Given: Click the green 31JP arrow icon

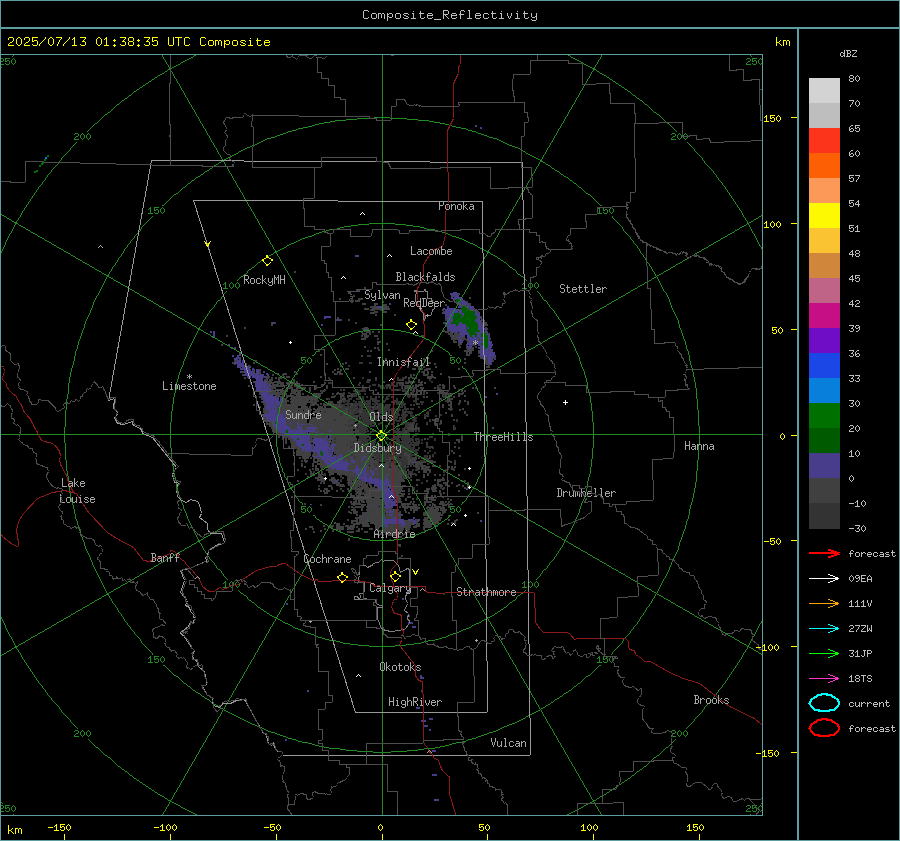Looking at the screenshot, I should [x=824, y=653].
